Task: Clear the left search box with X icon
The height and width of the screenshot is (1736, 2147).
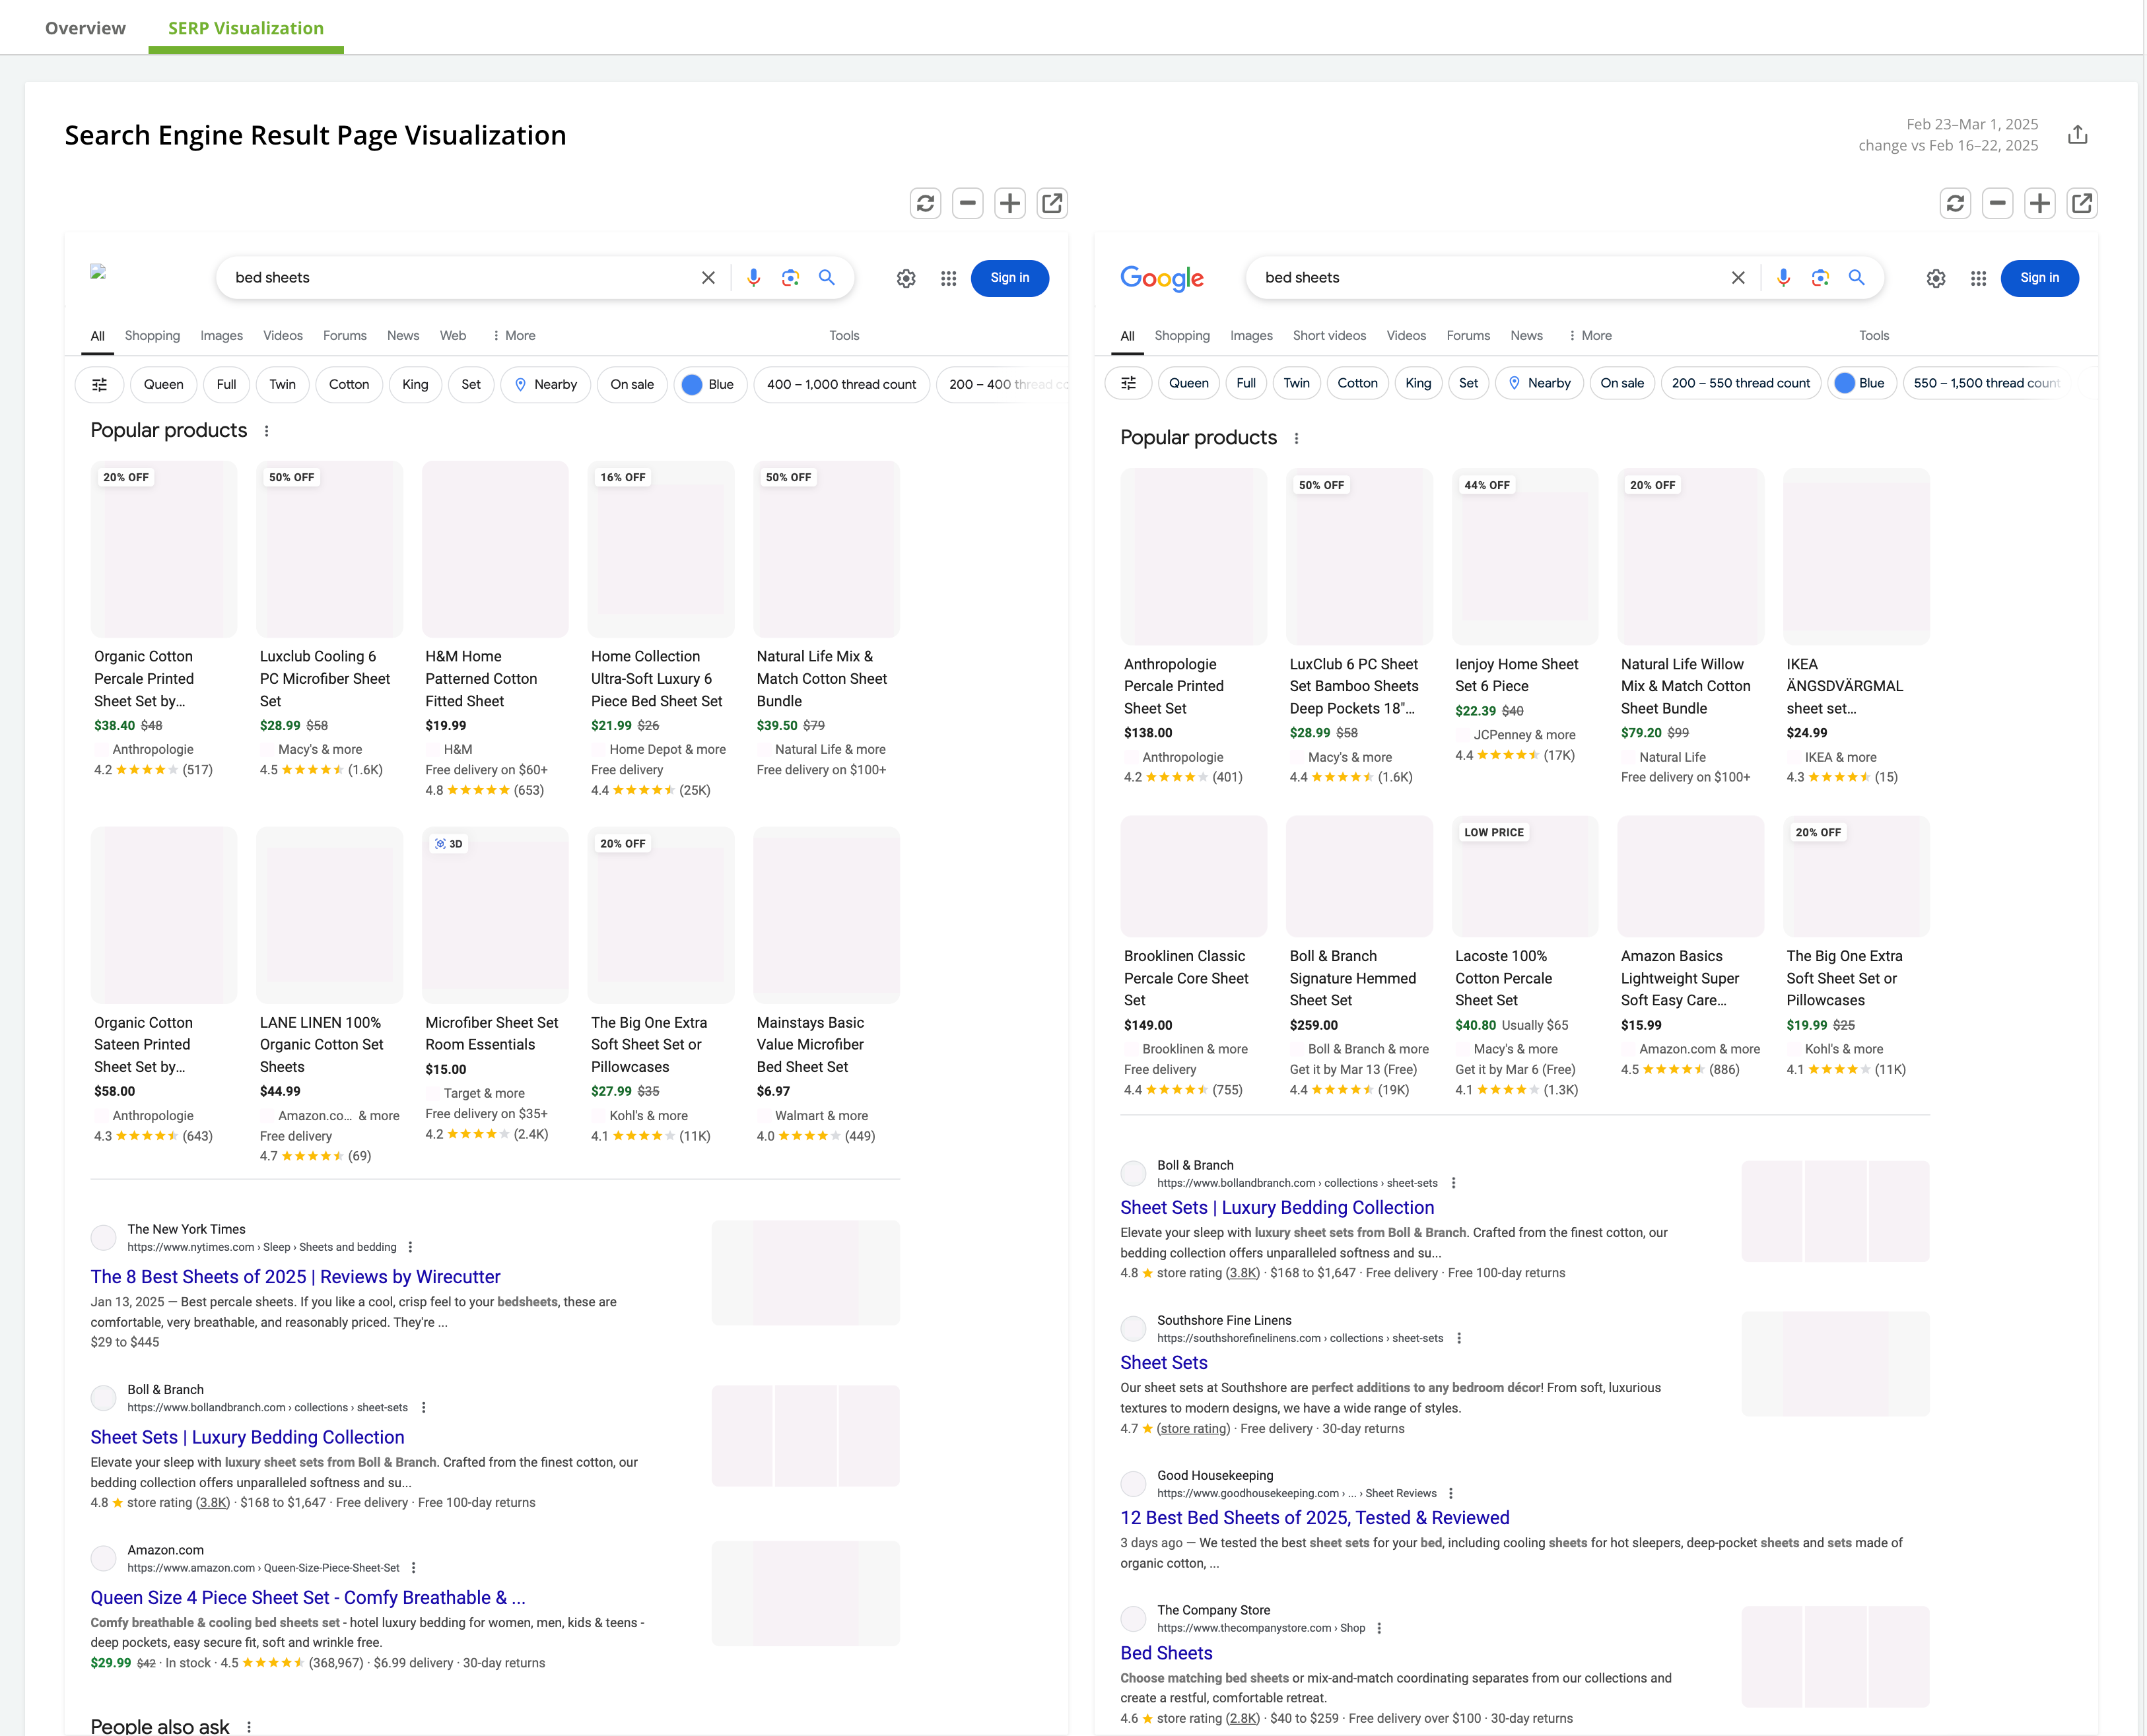Action: pyautogui.click(x=708, y=278)
